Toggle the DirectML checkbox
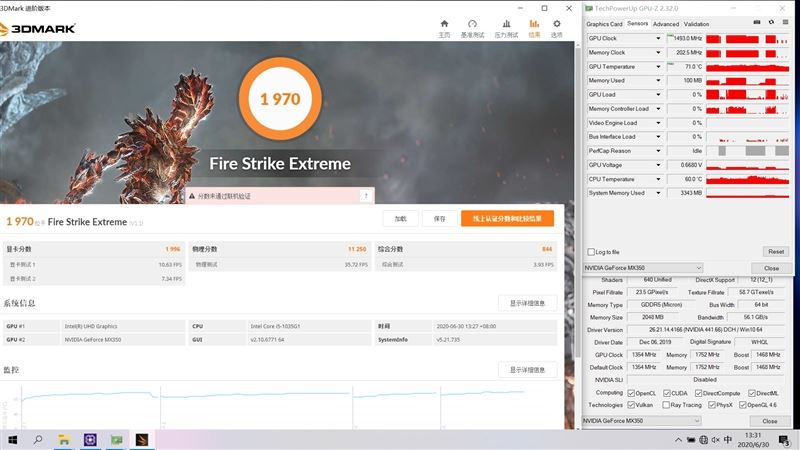The width and height of the screenshot is (800, 450). tap(752, 393)
